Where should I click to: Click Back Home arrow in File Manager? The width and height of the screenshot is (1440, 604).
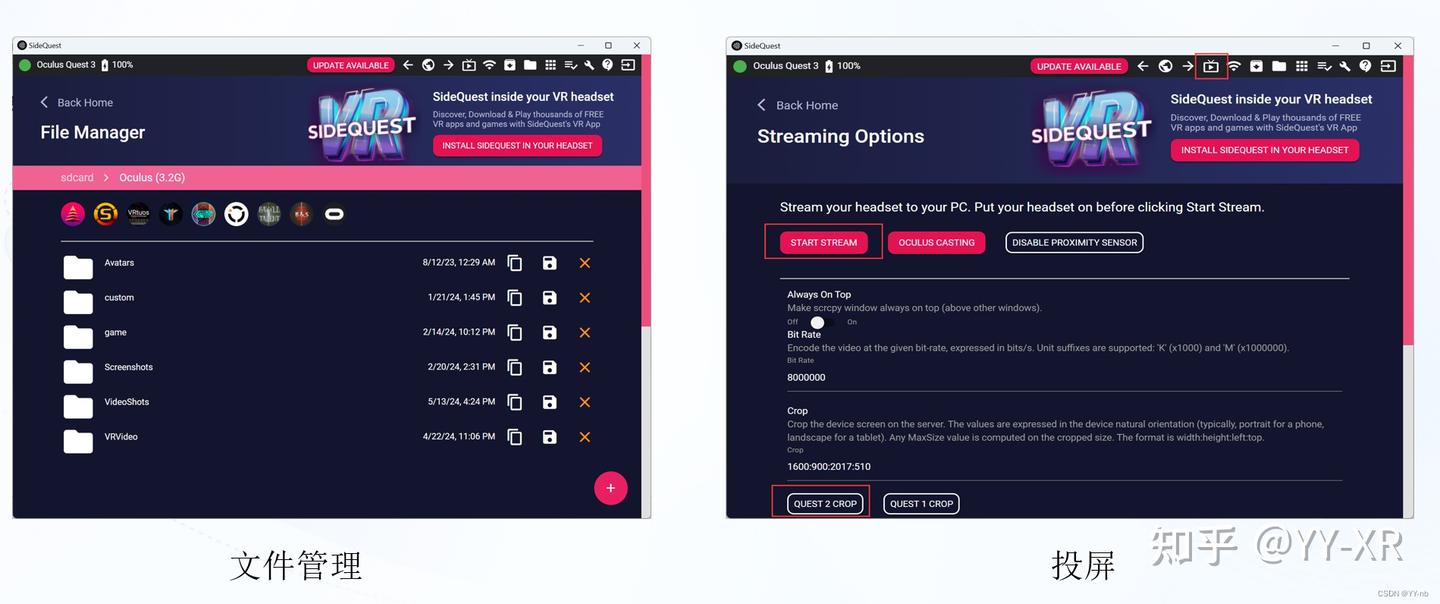(44, 102)
